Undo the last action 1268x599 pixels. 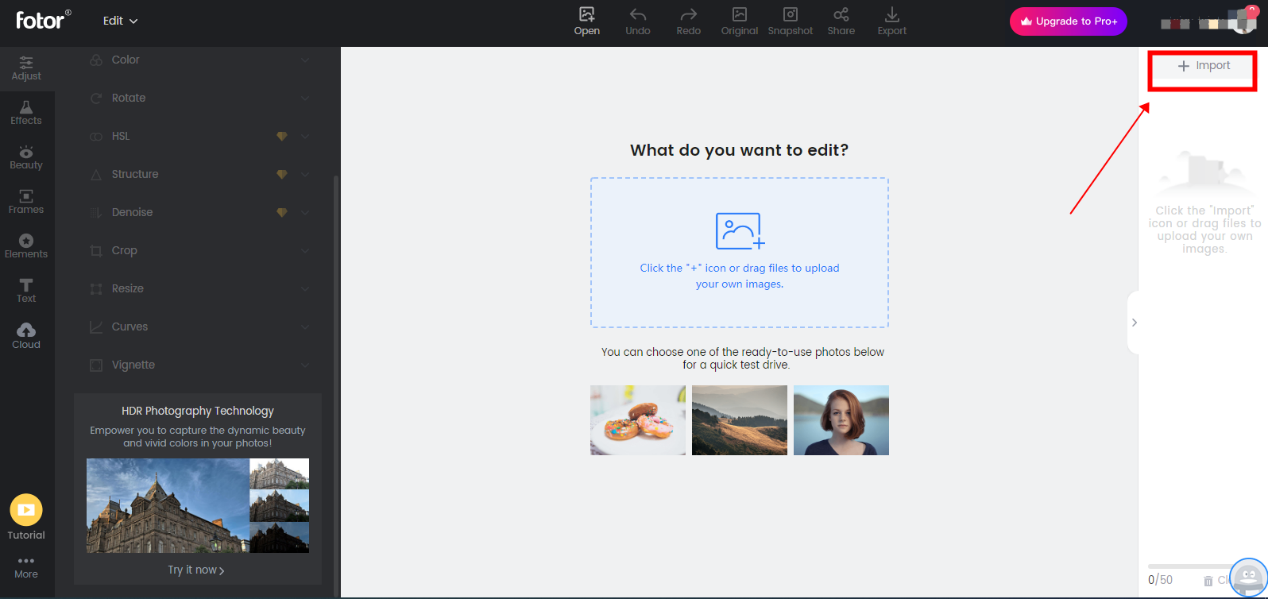pyautogui.click(x=637, y=21)
